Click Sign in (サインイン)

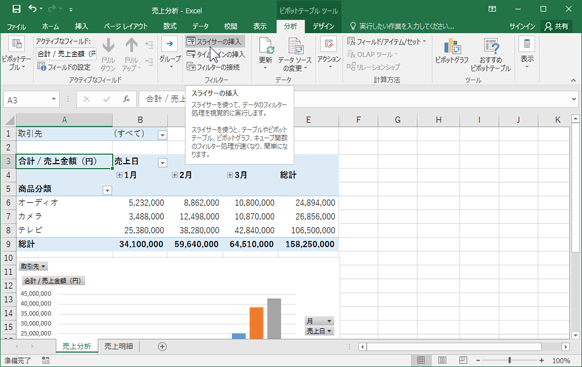(522, 26)
